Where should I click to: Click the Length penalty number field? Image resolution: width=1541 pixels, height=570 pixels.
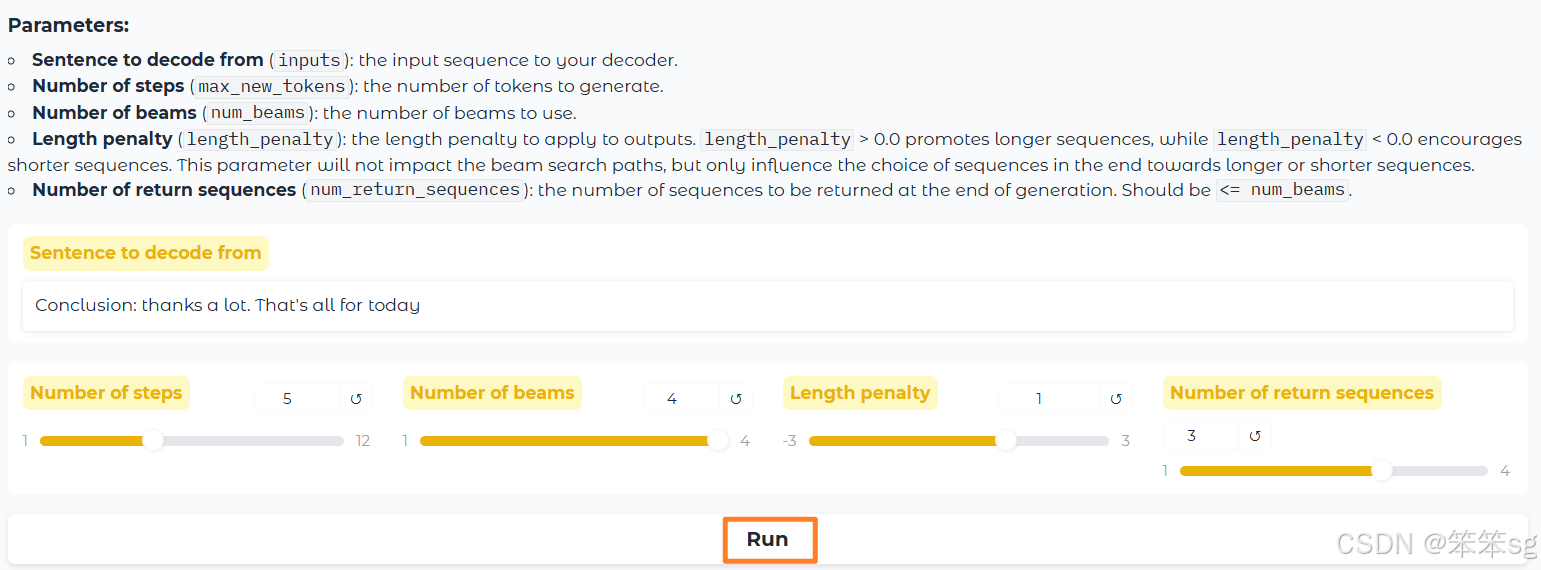(x=1048, y=399)
